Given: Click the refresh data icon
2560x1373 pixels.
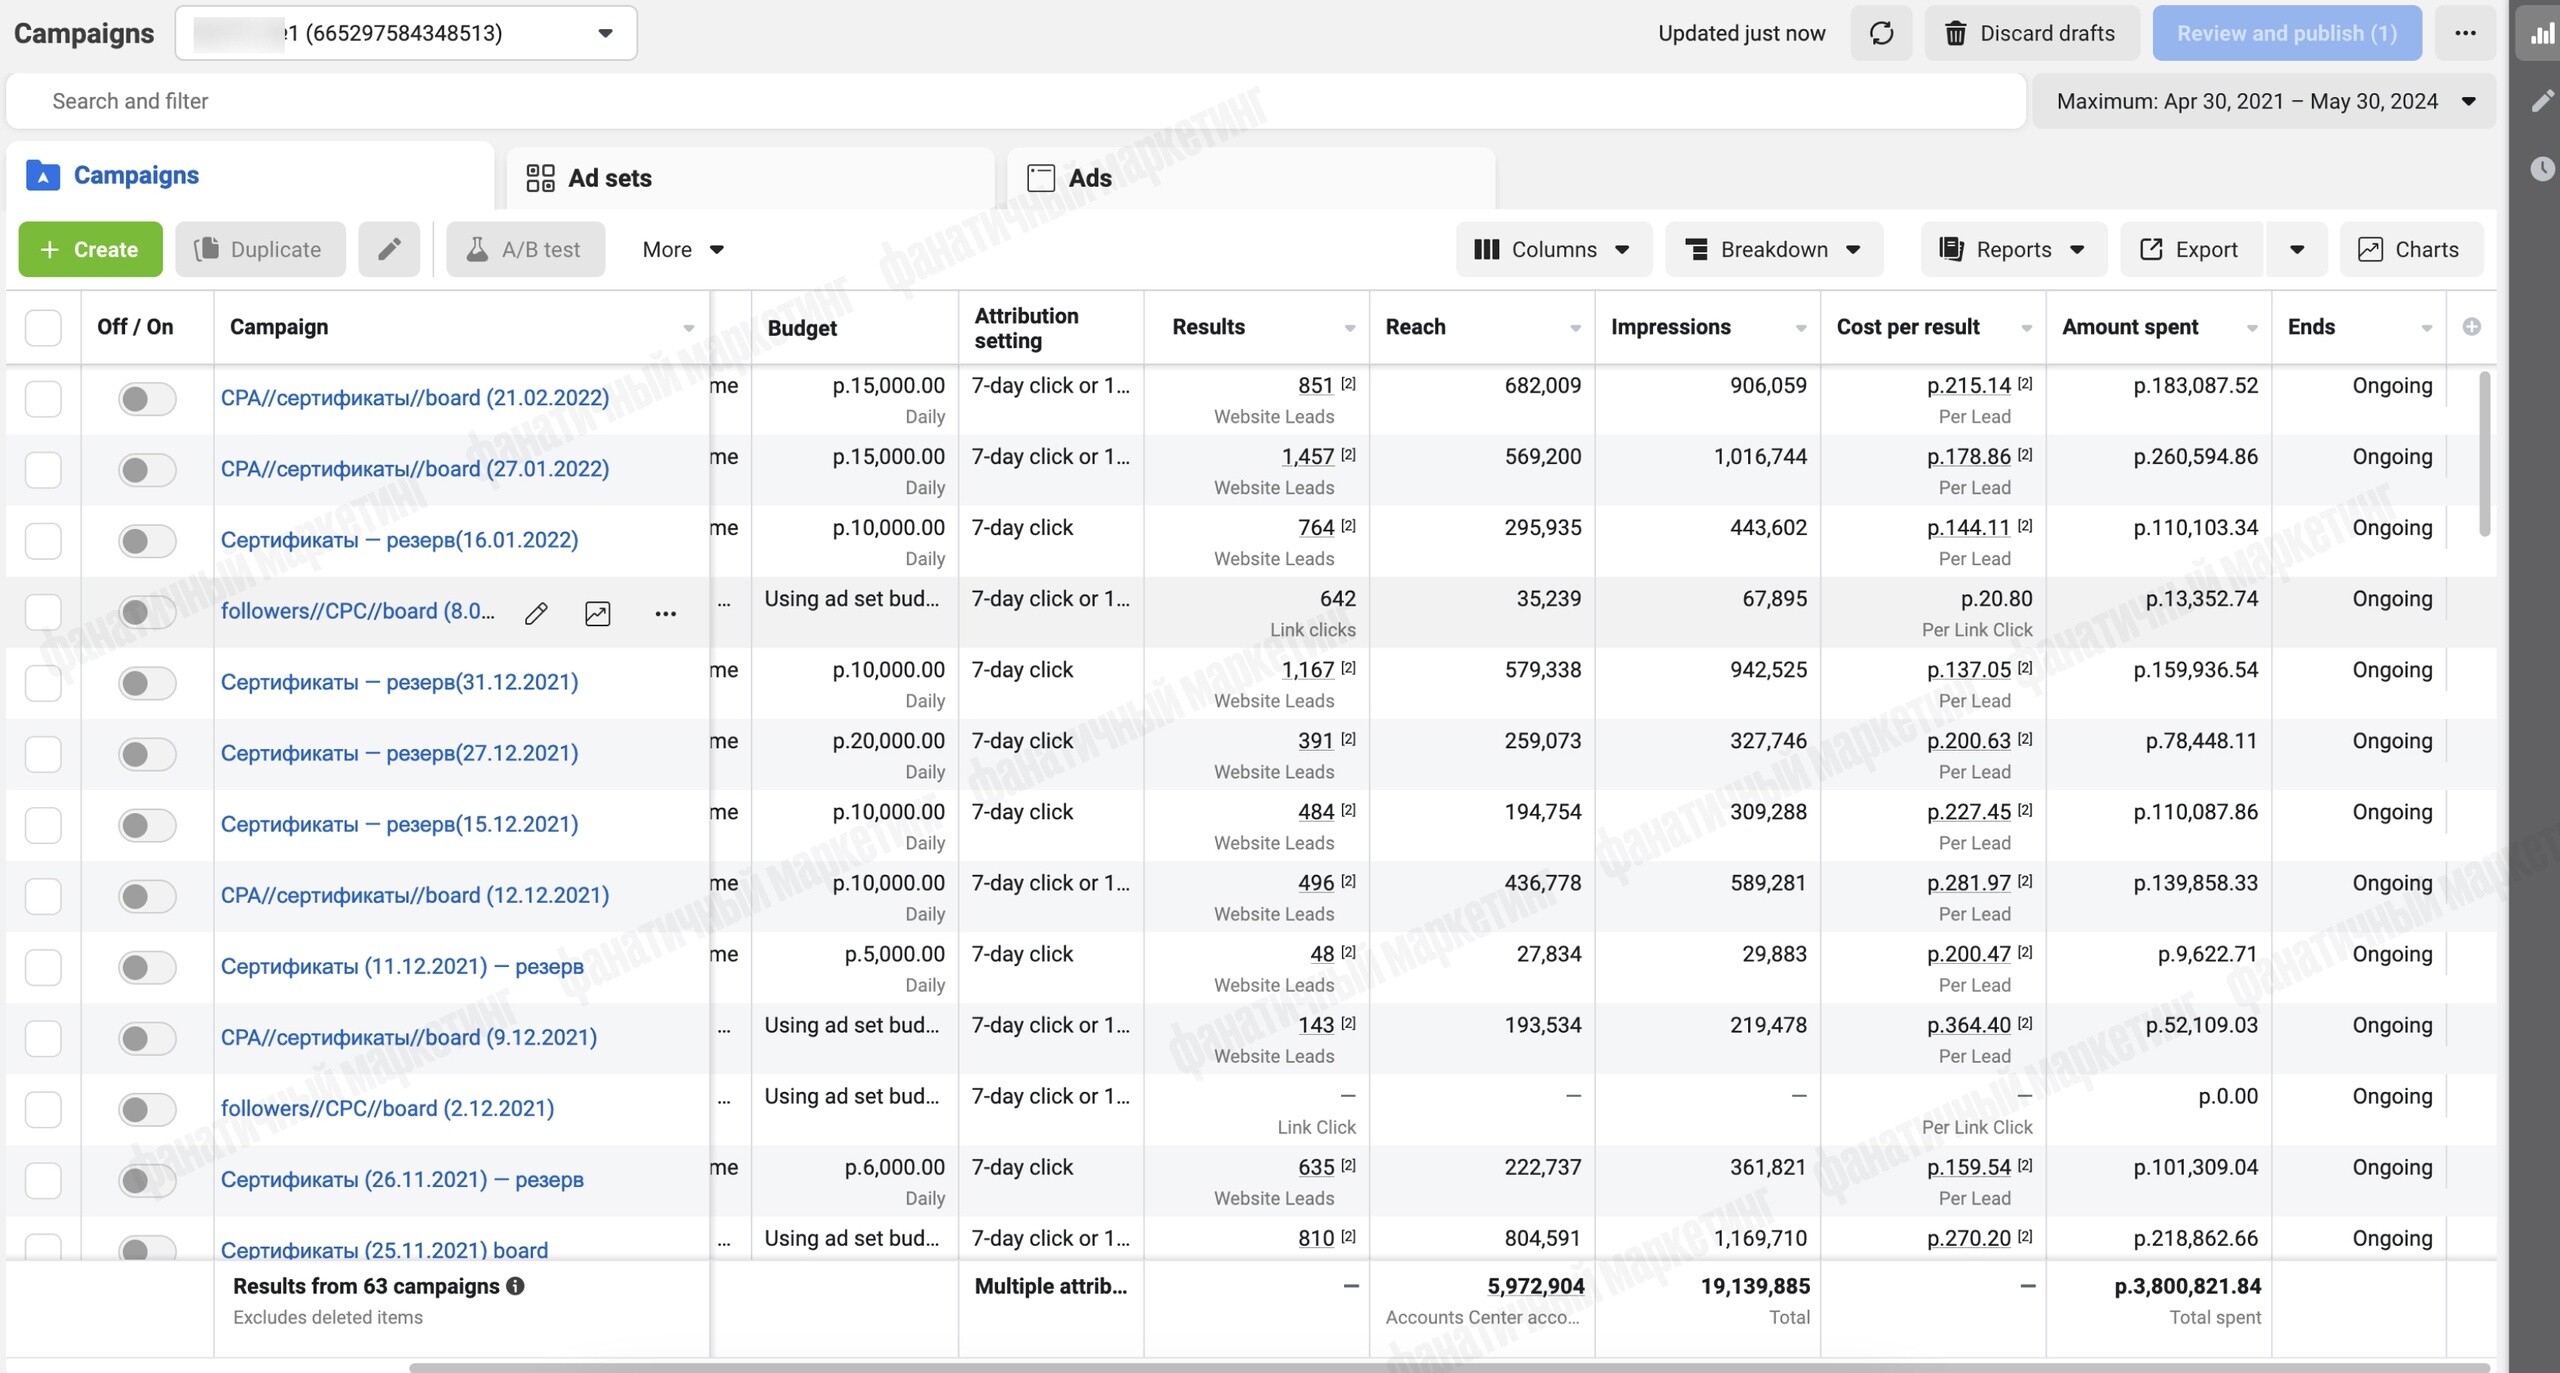Looking at the screenshot, I should point(1881,33).
